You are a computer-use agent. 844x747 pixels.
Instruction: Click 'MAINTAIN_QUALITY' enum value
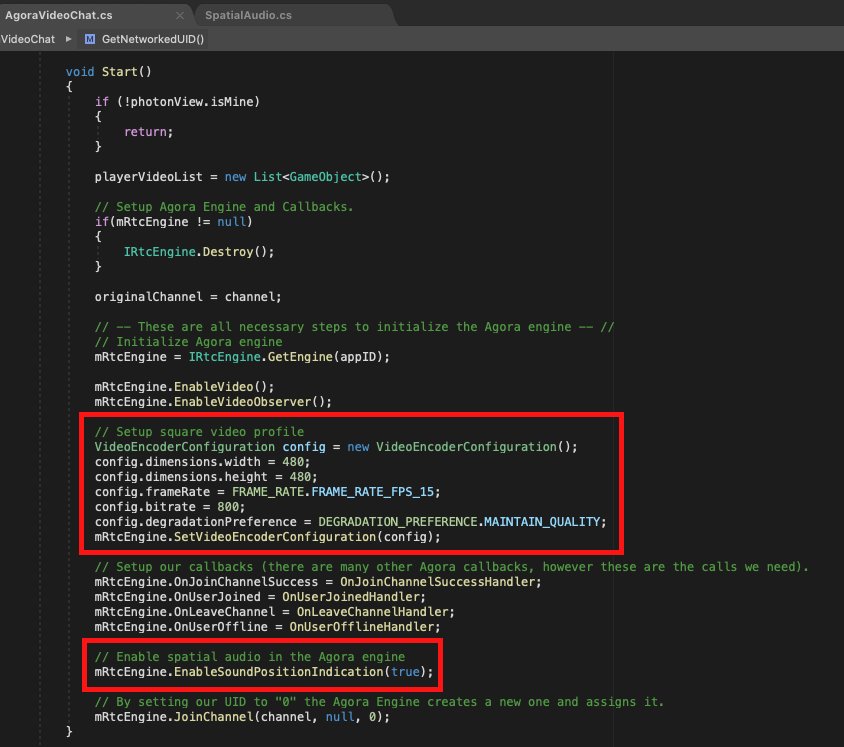point(542,522)
